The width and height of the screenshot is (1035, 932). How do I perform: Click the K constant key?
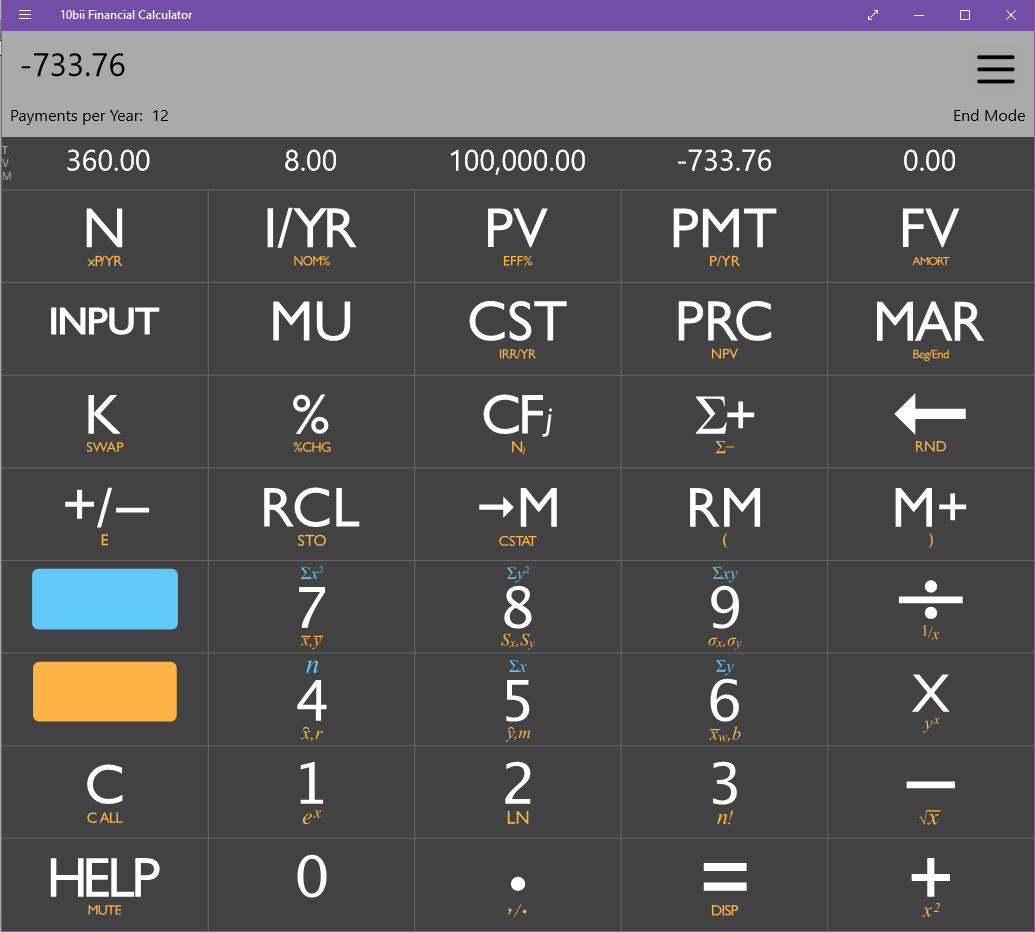(x=105, y=422)
